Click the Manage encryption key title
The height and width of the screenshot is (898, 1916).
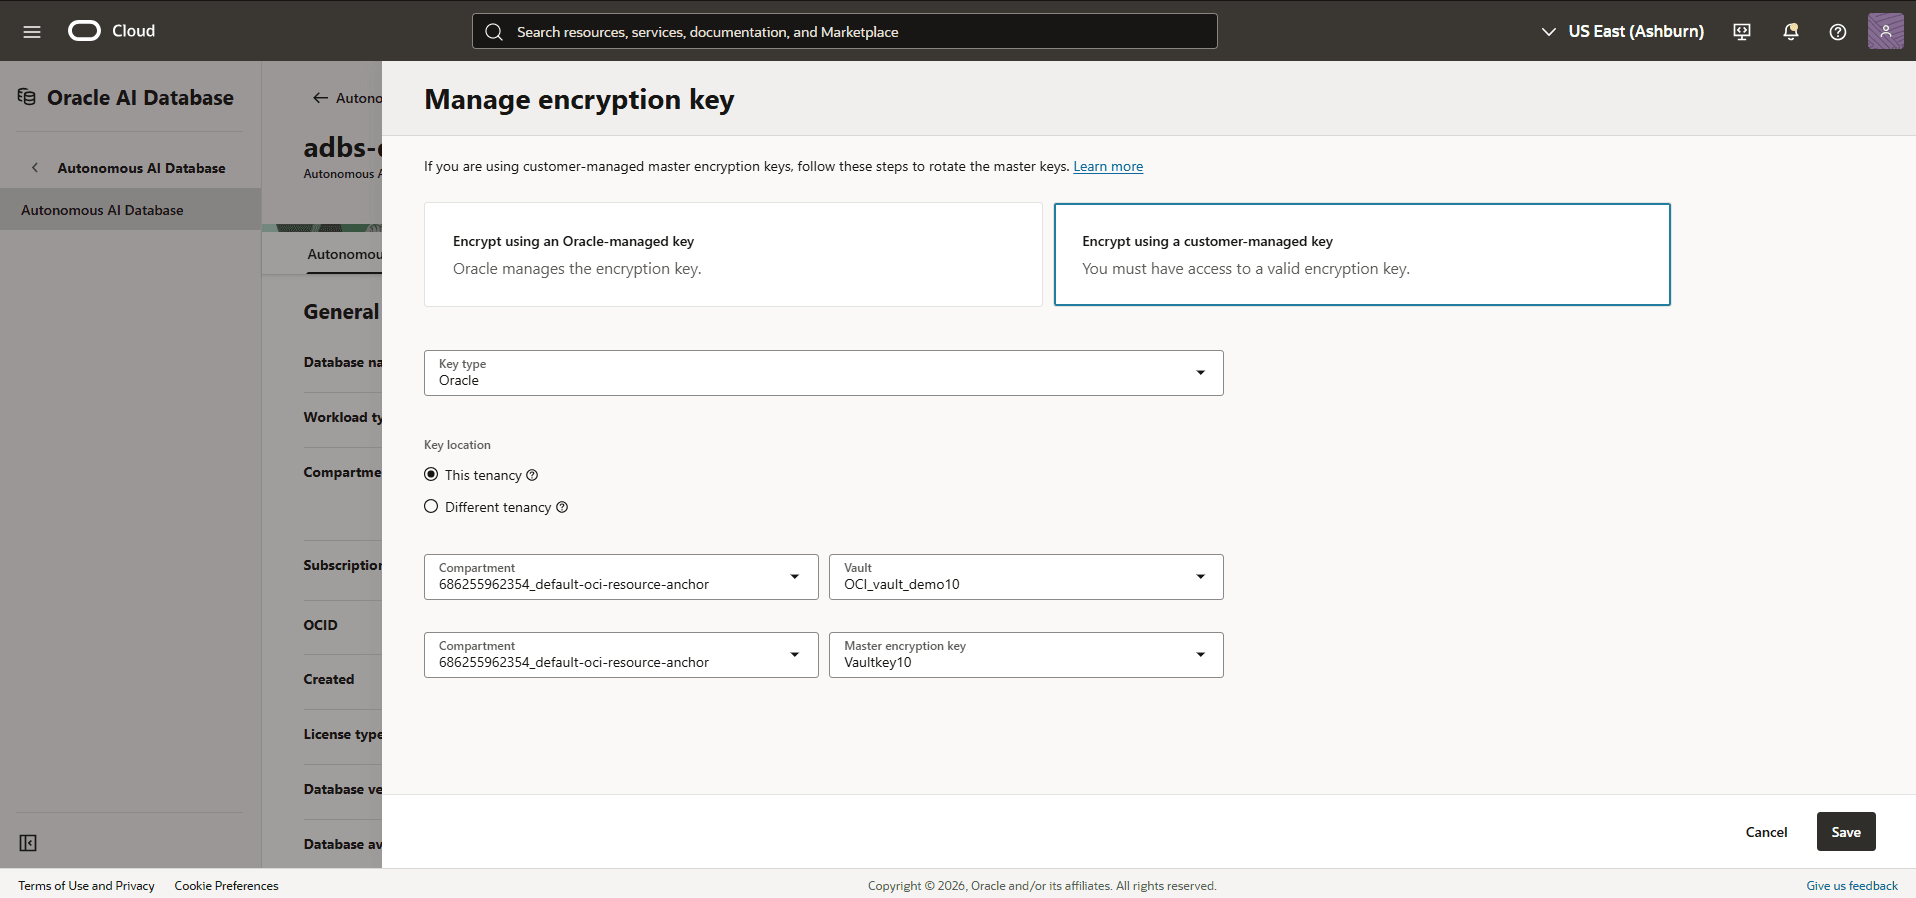(579, 100)
